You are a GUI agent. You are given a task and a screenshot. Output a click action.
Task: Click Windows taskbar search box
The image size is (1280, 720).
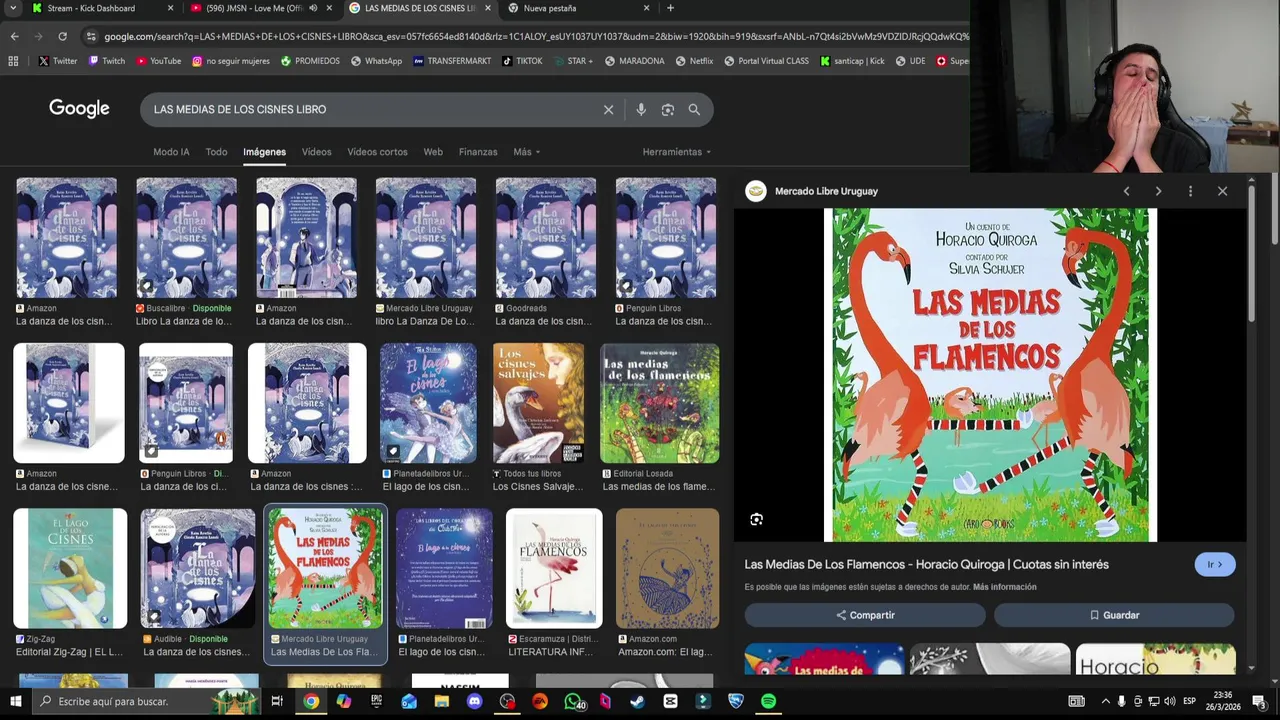[x=145, y=701]
